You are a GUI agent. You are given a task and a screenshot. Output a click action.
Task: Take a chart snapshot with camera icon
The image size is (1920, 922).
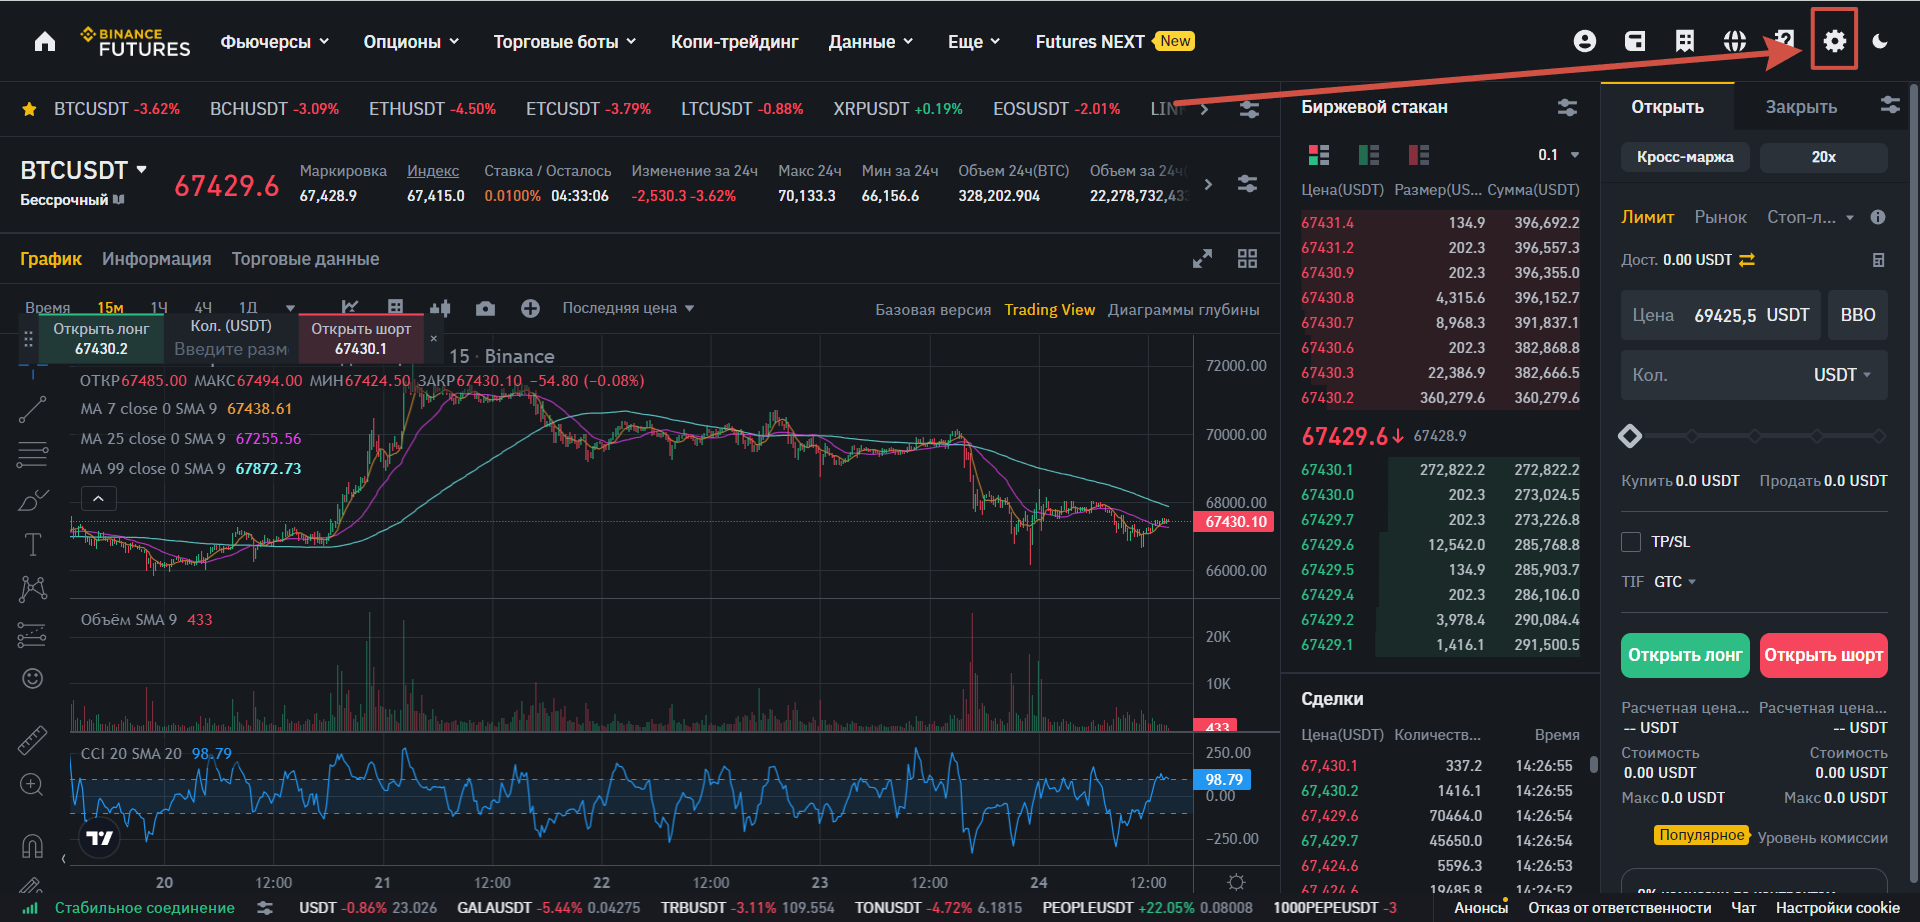pos(485,309)
